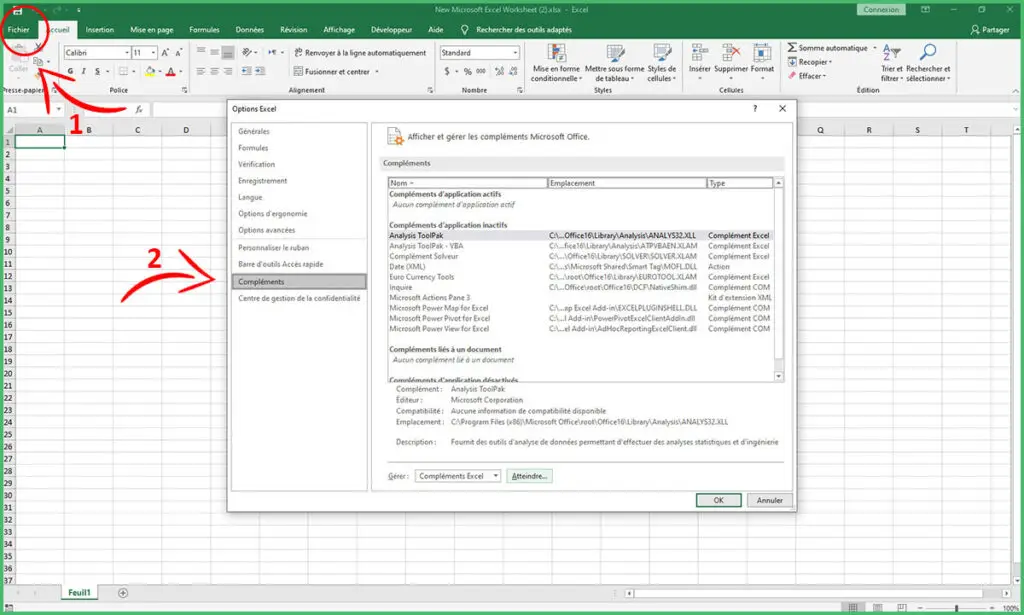Open the Fichier tab

18,29
